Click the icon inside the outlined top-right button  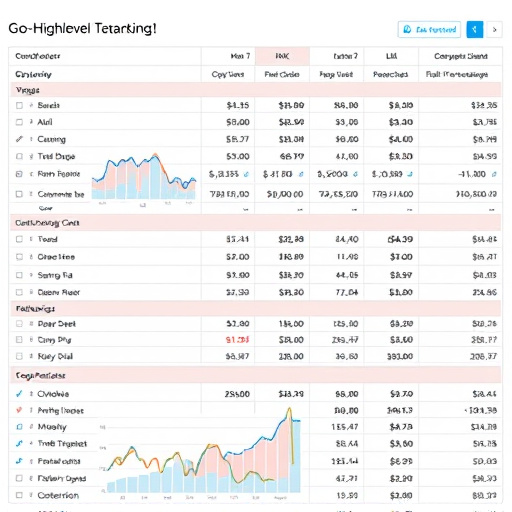pos(407,29)
